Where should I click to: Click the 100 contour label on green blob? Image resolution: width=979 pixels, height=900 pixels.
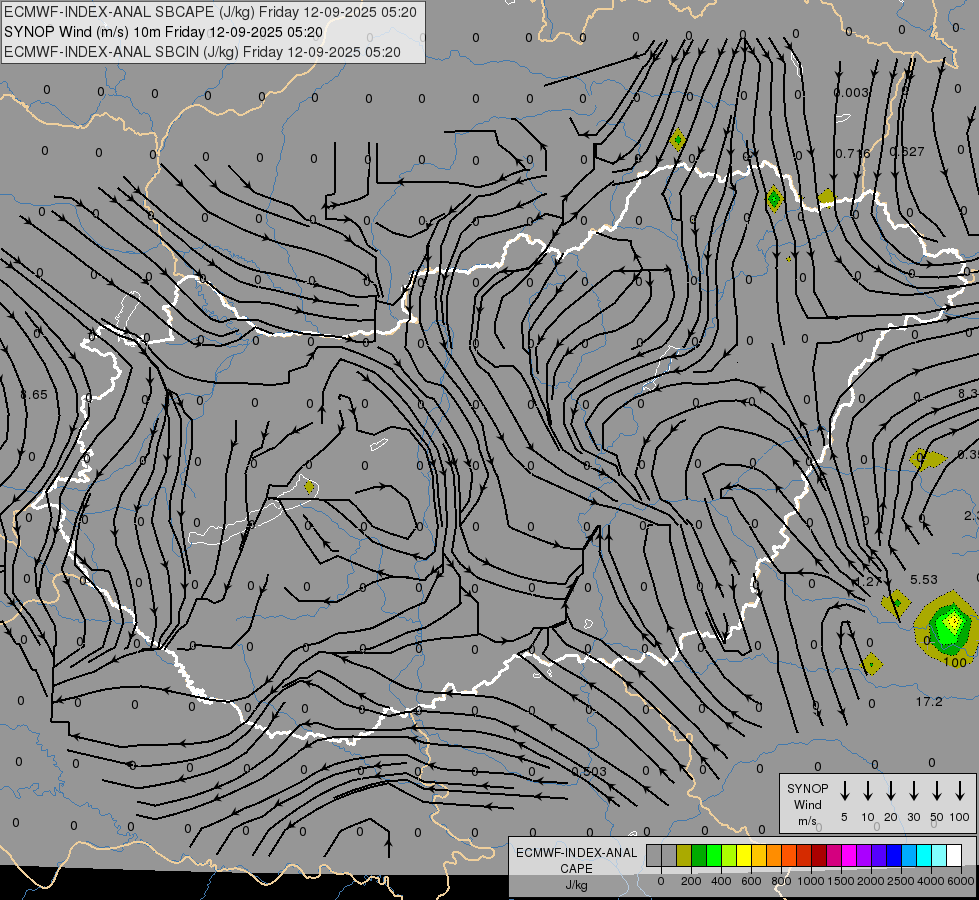click(x=955, y=662)
